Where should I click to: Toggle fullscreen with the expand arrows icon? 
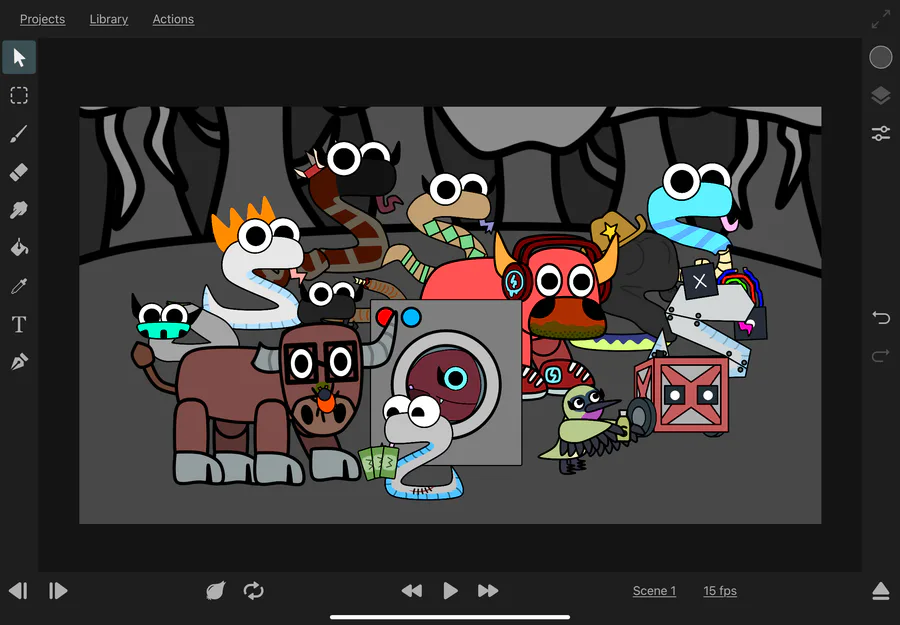(x=880, y=19)
